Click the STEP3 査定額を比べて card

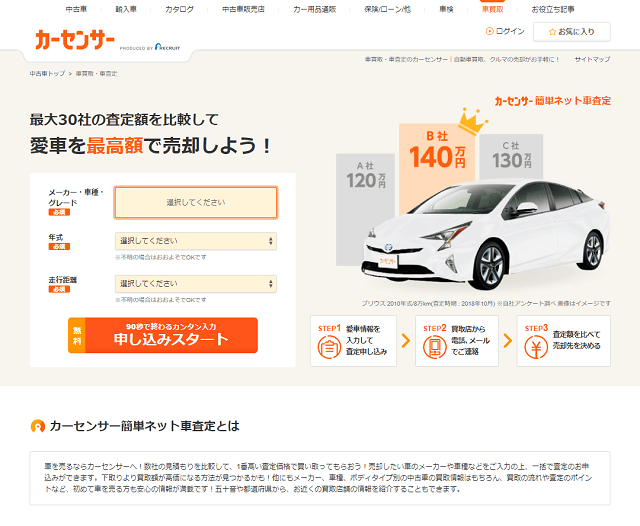pos(564,341)
